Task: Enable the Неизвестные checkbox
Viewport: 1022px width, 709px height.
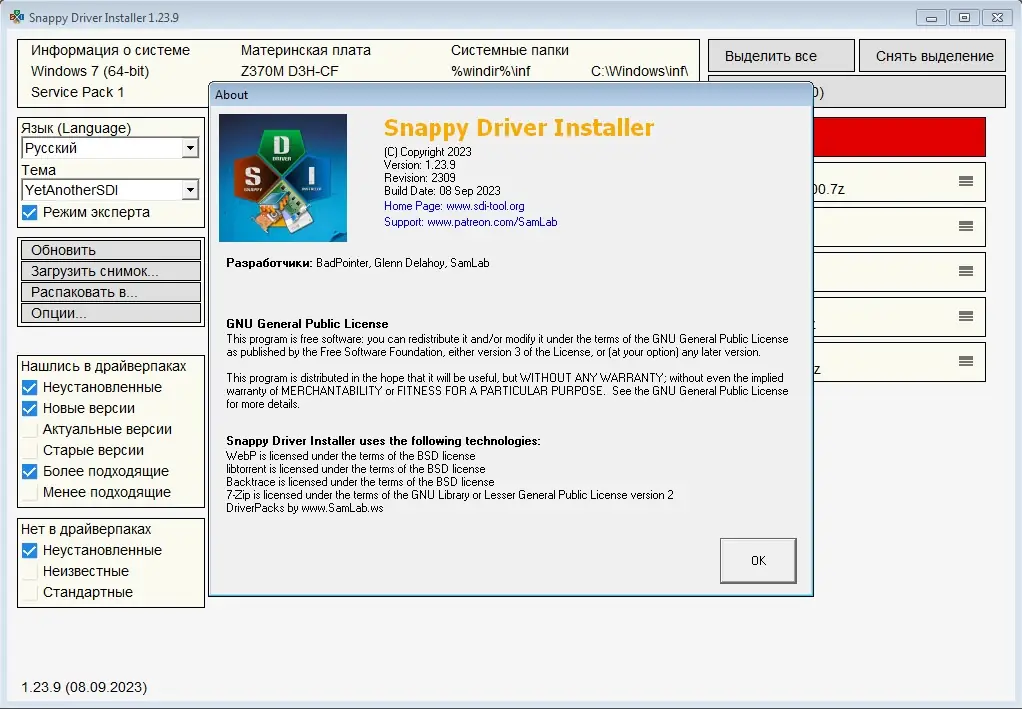Action: pos(29,572)
